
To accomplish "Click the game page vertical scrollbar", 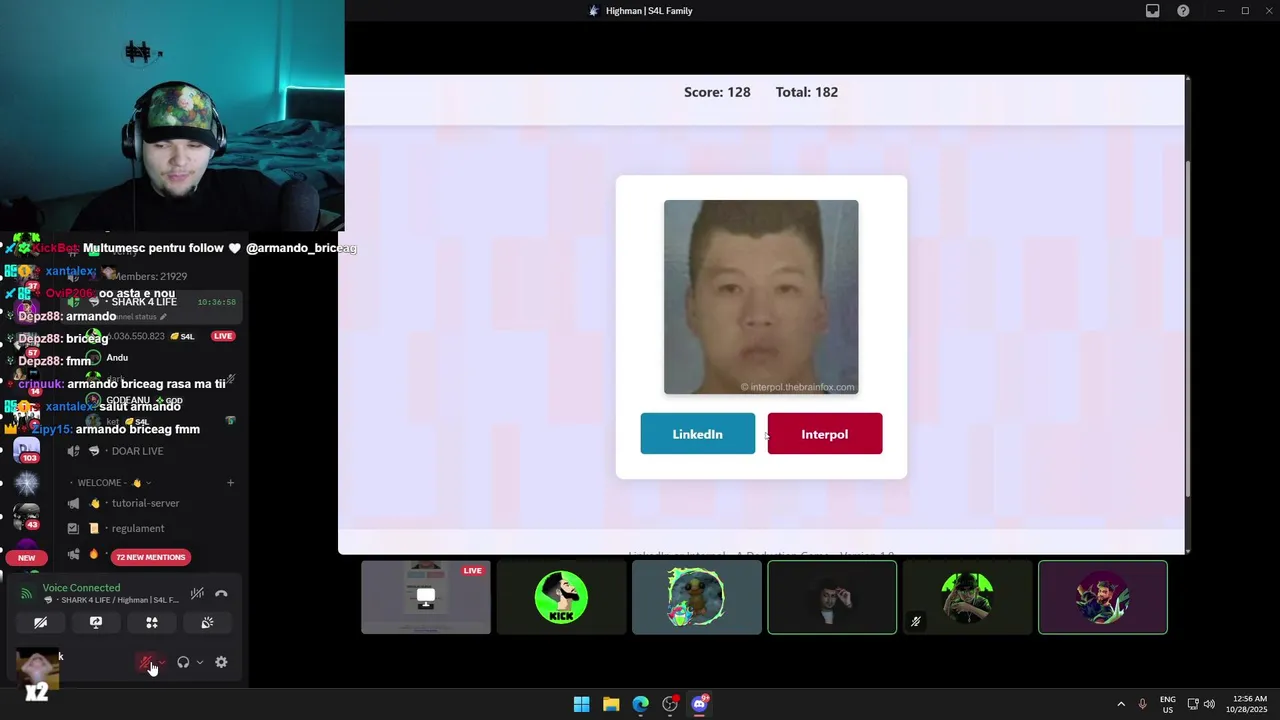I will click(1187, 330).
